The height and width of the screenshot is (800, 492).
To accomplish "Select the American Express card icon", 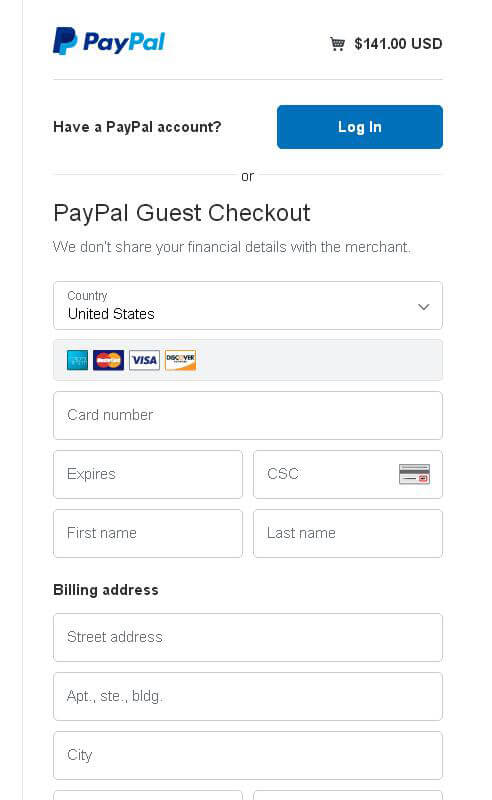I will point(77,360).
